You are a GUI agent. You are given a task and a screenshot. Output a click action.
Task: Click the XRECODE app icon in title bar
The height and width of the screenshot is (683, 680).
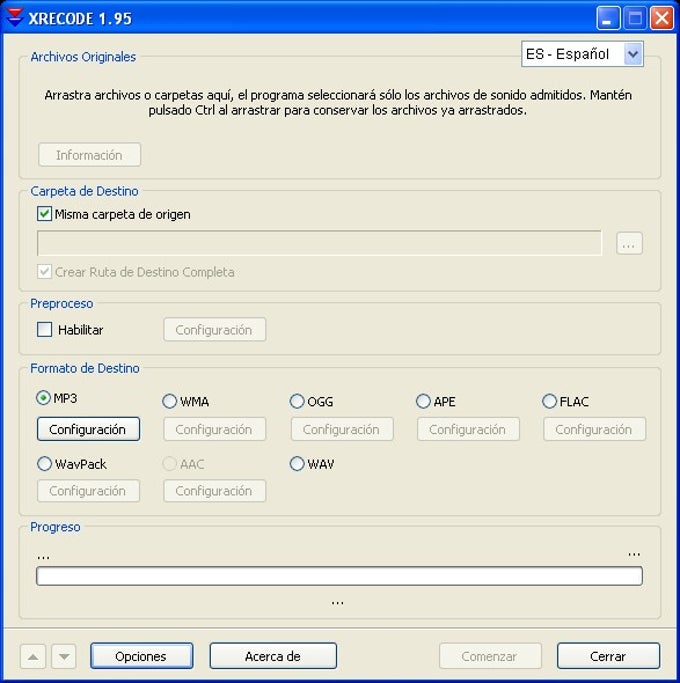(x=15, y=18)
